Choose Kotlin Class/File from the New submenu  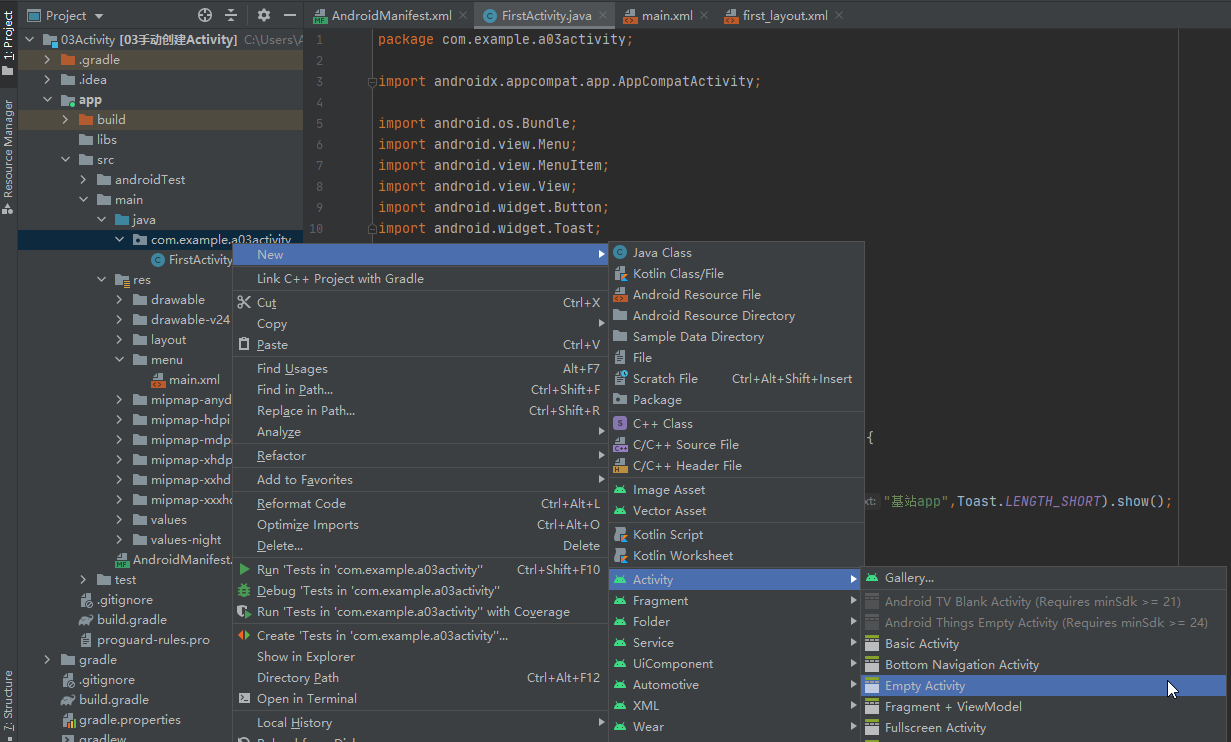736,274
